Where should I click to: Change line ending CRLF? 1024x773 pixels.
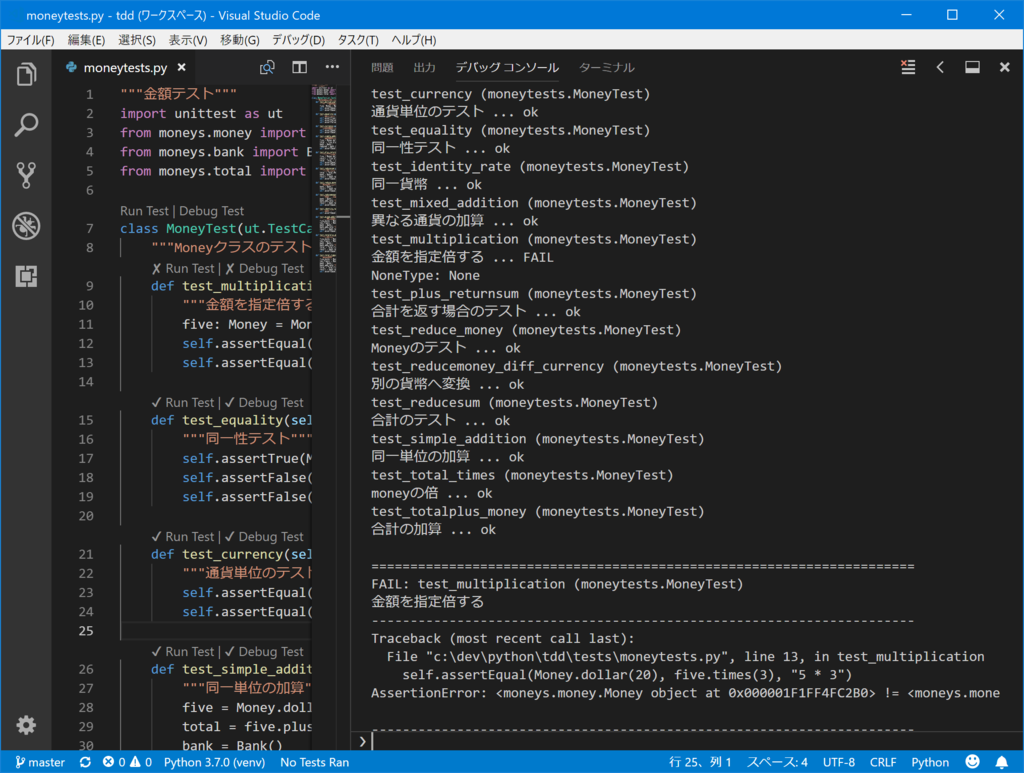883,762
